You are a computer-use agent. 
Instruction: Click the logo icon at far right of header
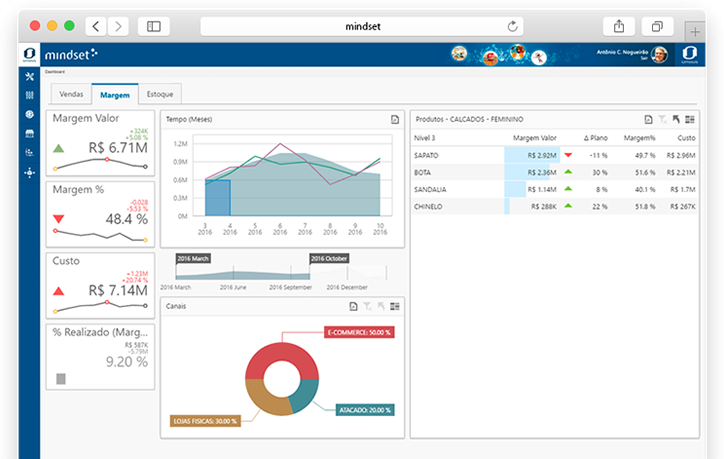[689, 54]
